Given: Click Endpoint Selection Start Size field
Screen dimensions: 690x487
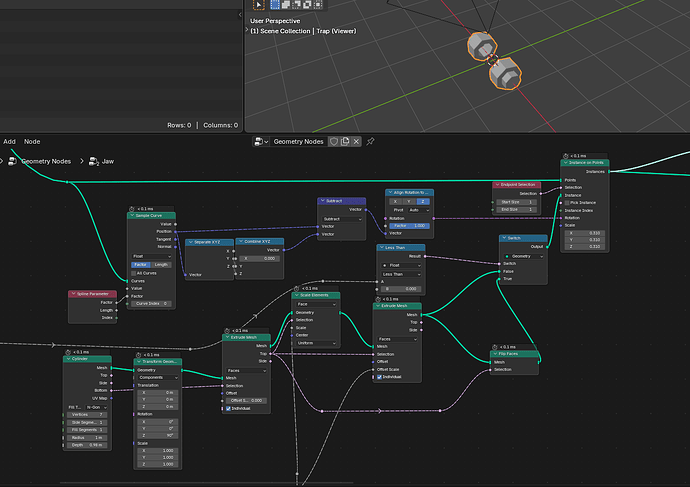Looking at the screenshot, I should click(x=517, y=202).
